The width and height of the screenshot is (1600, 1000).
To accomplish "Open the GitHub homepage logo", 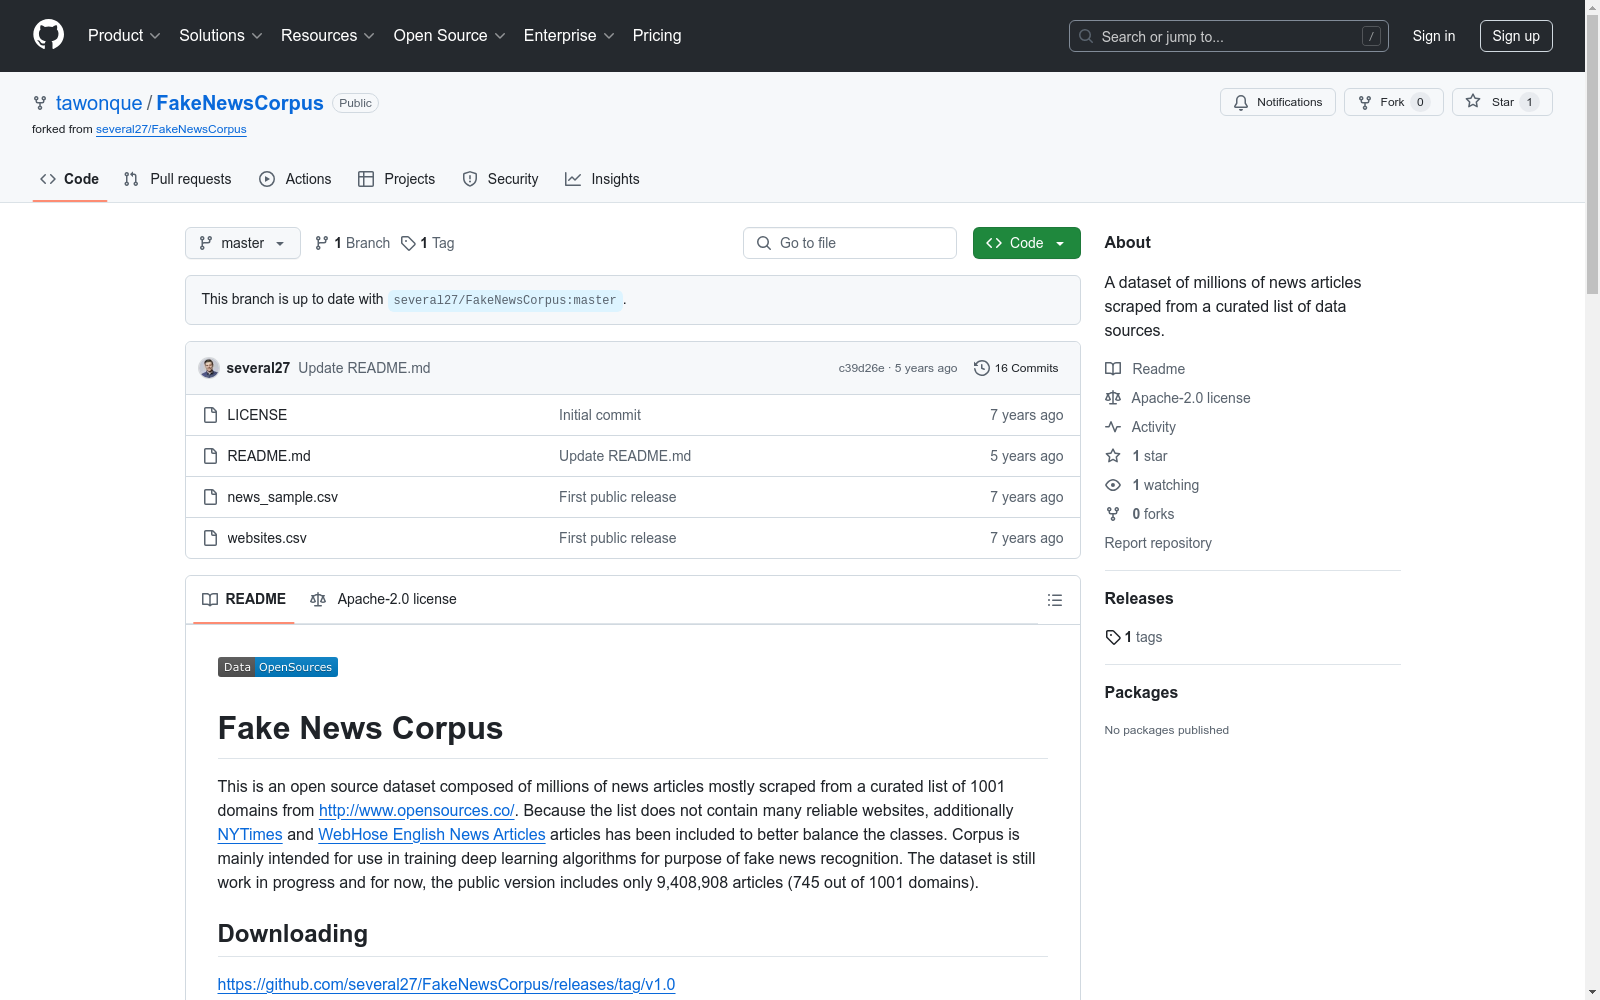I will (48, 35).
